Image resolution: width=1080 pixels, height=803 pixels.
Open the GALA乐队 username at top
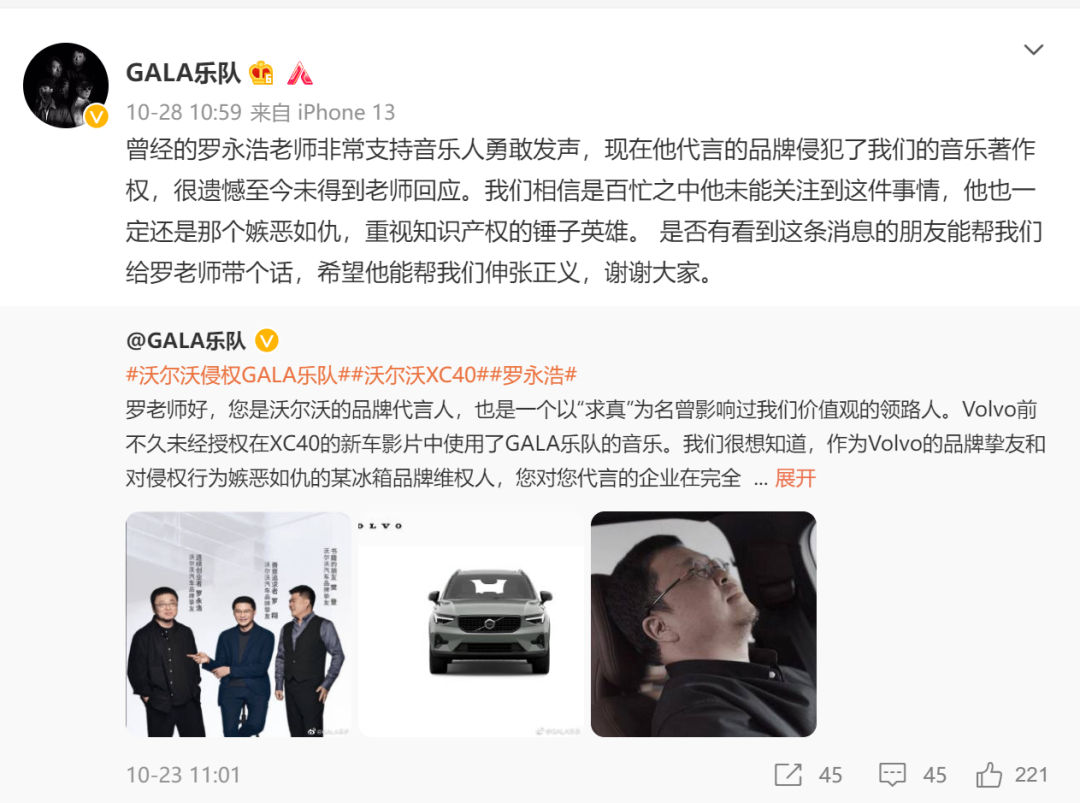[183, 73]
